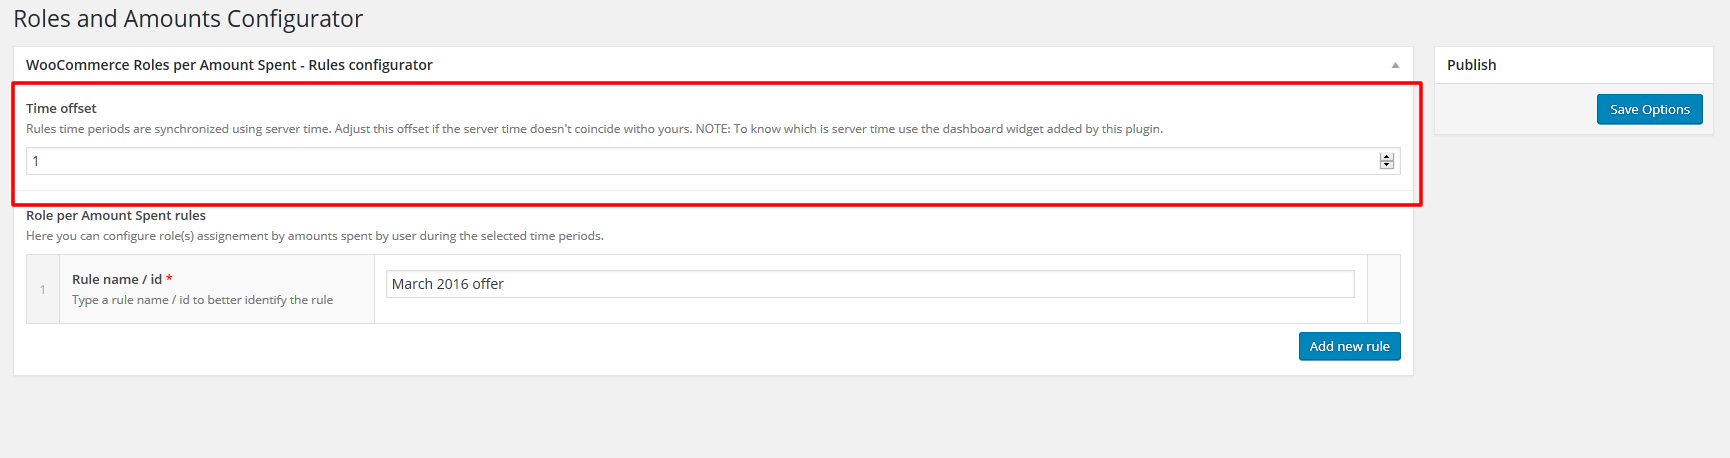
Task: Select the 'Role per Amount Spent rules' heading
Action: point(116,215)
